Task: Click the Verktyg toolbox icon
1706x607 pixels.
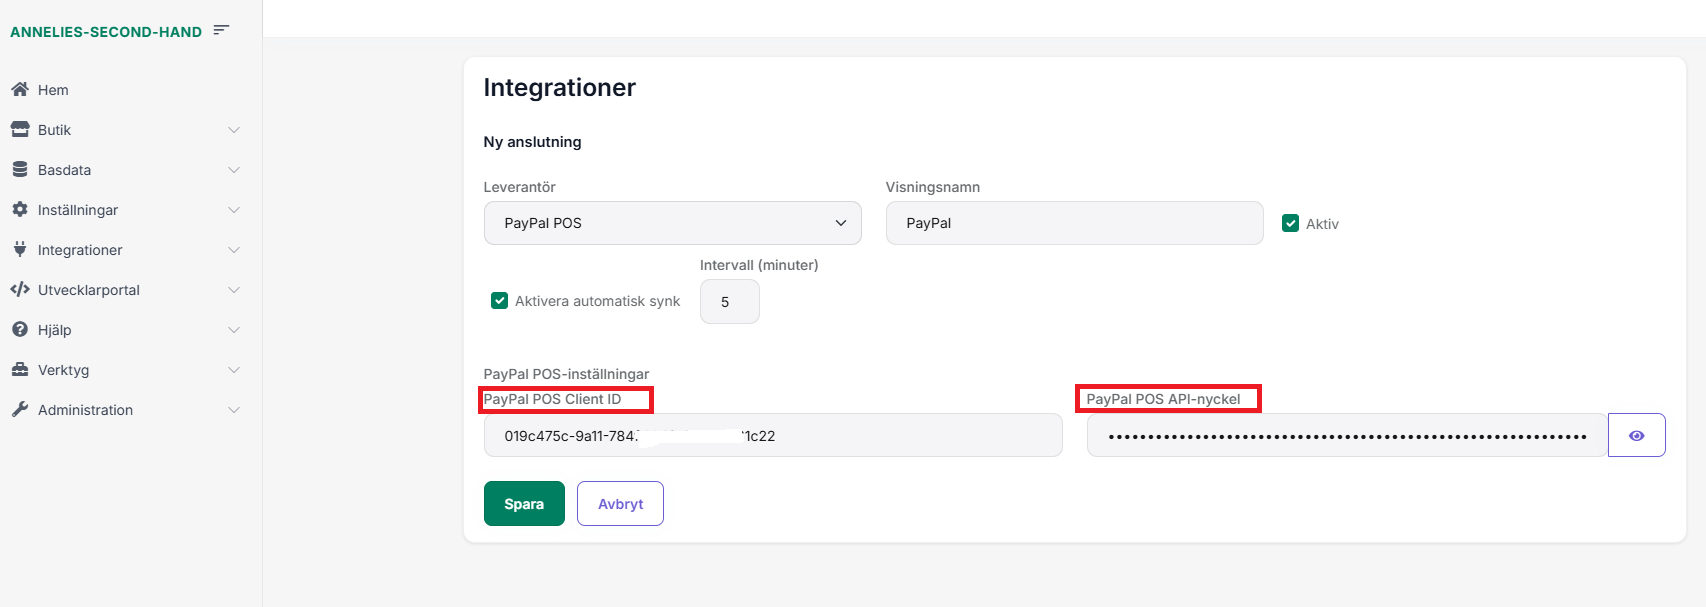Action: click(x=19, y=369)
